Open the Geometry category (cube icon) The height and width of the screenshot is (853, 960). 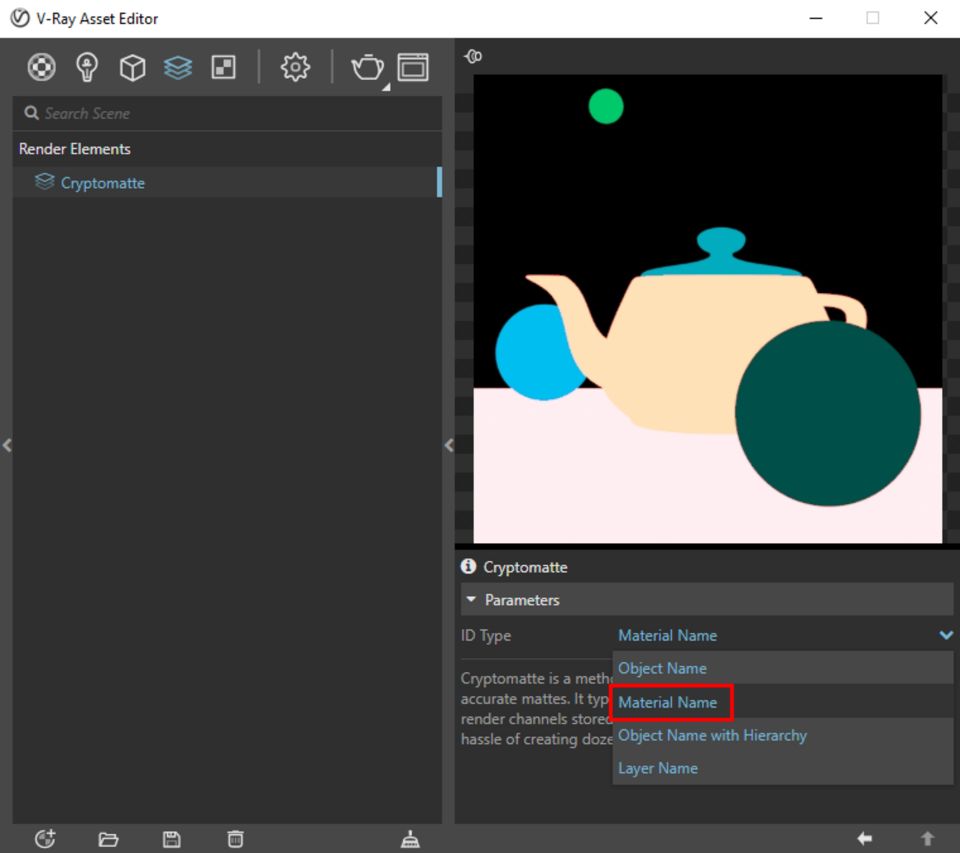(132, 67)
